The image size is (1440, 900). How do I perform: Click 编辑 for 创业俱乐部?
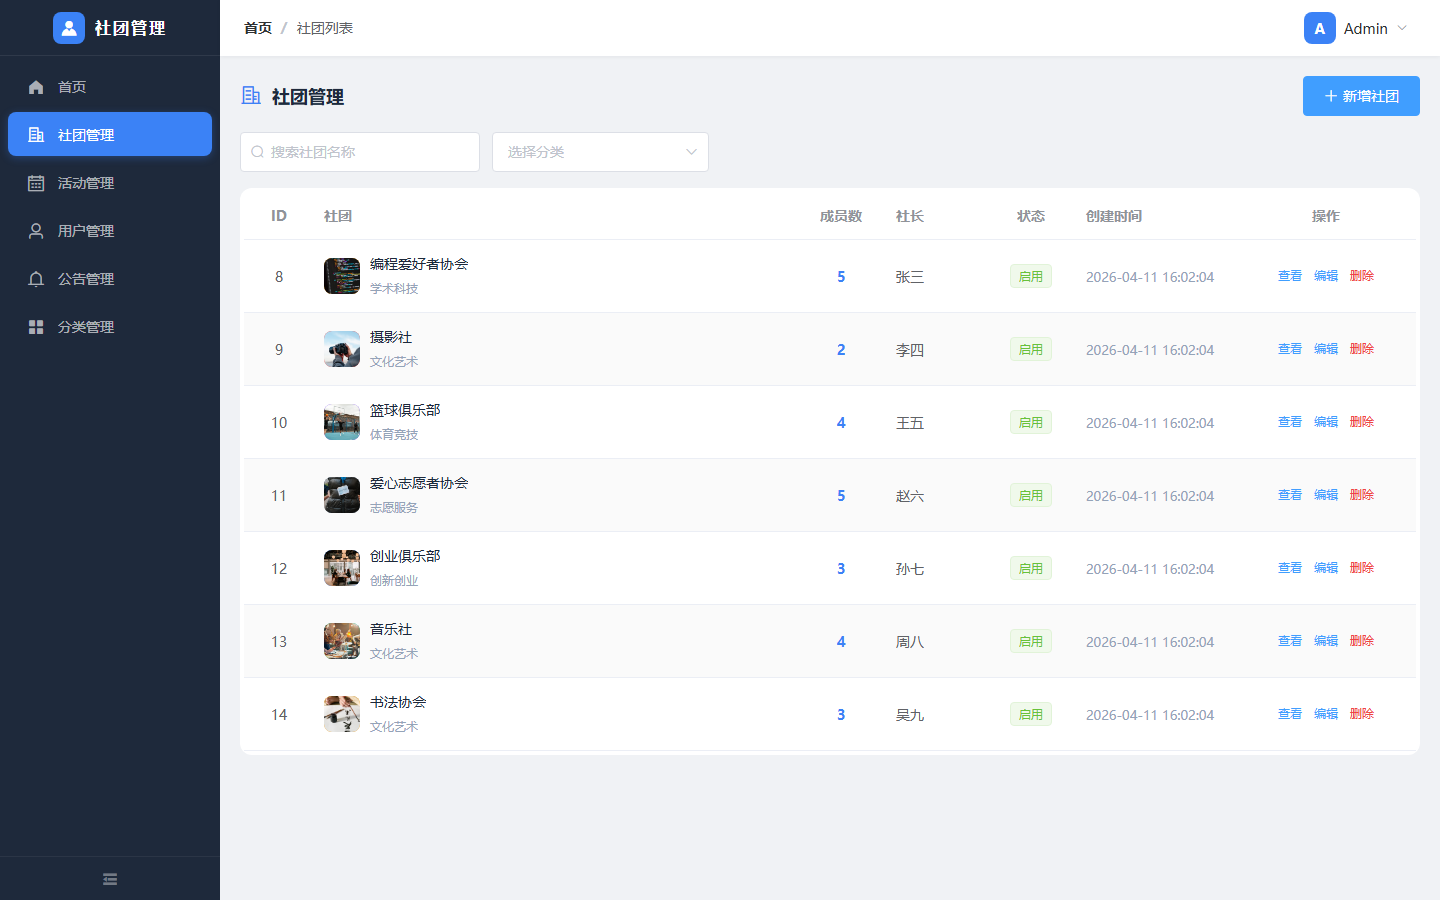tap(1326, 568)
